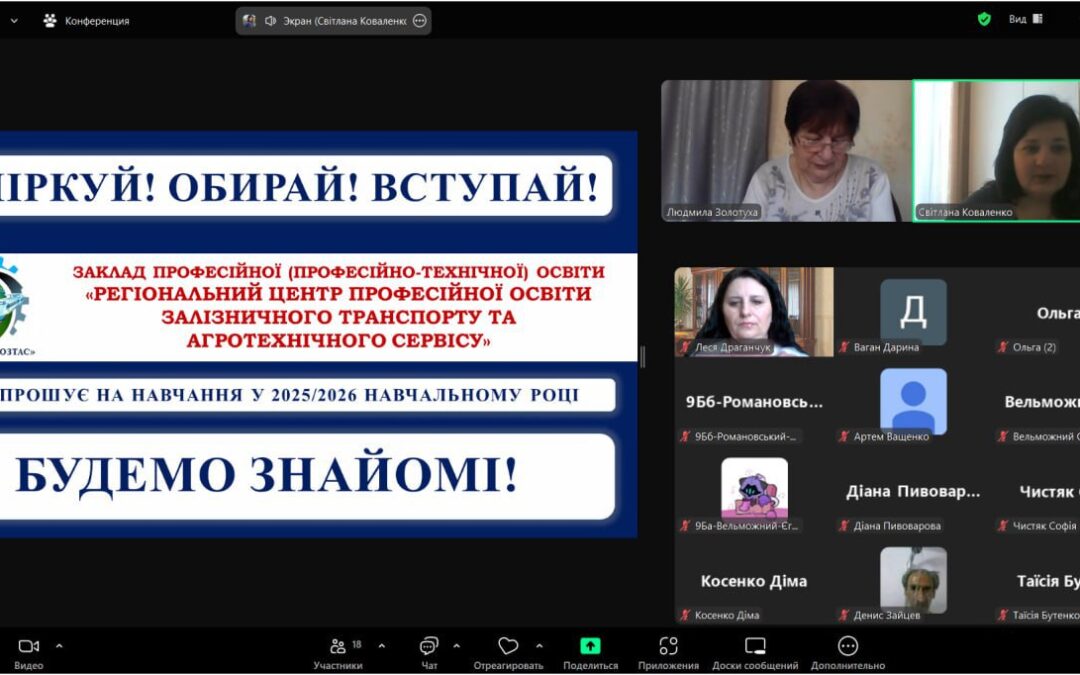The image size is (1080, 675).
Task: Click the 9Б6-Романовсь... participant tile
Action: click(x=754, y=402)
